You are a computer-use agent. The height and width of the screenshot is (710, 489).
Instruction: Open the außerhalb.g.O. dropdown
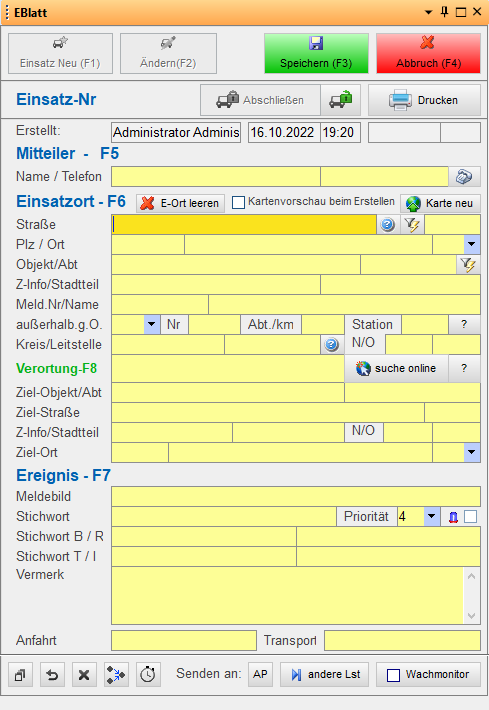(x=152, y=324)
